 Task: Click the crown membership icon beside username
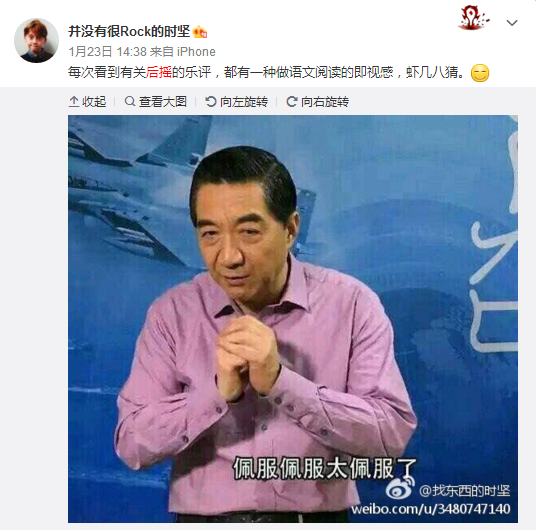click(200, 32)
